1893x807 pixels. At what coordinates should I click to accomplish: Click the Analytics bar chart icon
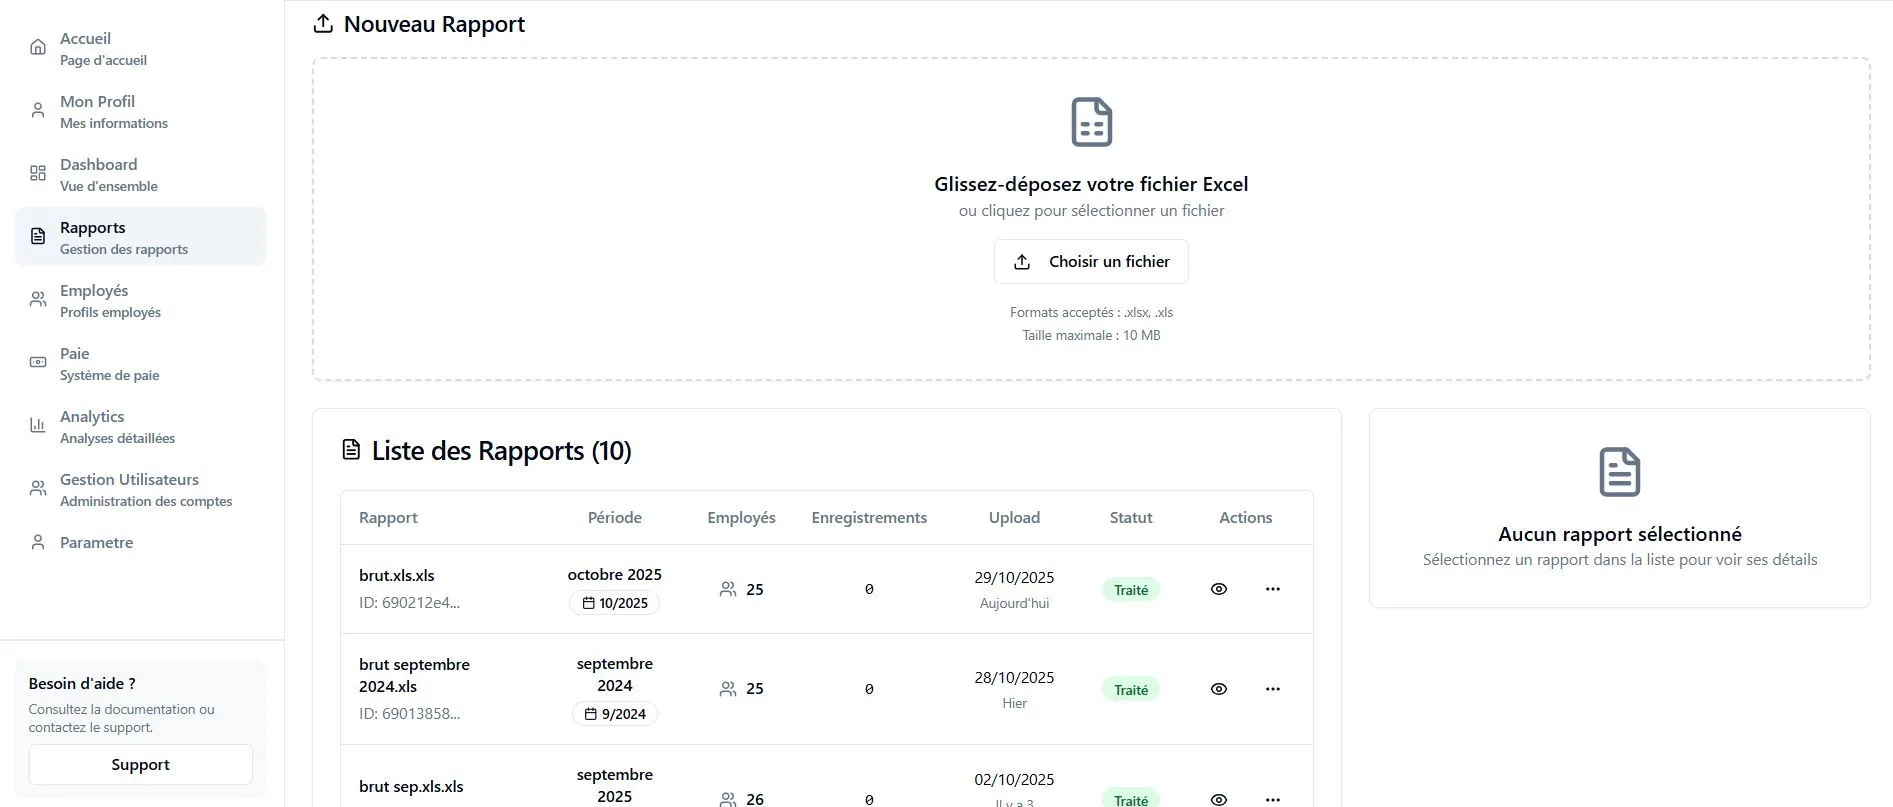click(x=38, y=425)
